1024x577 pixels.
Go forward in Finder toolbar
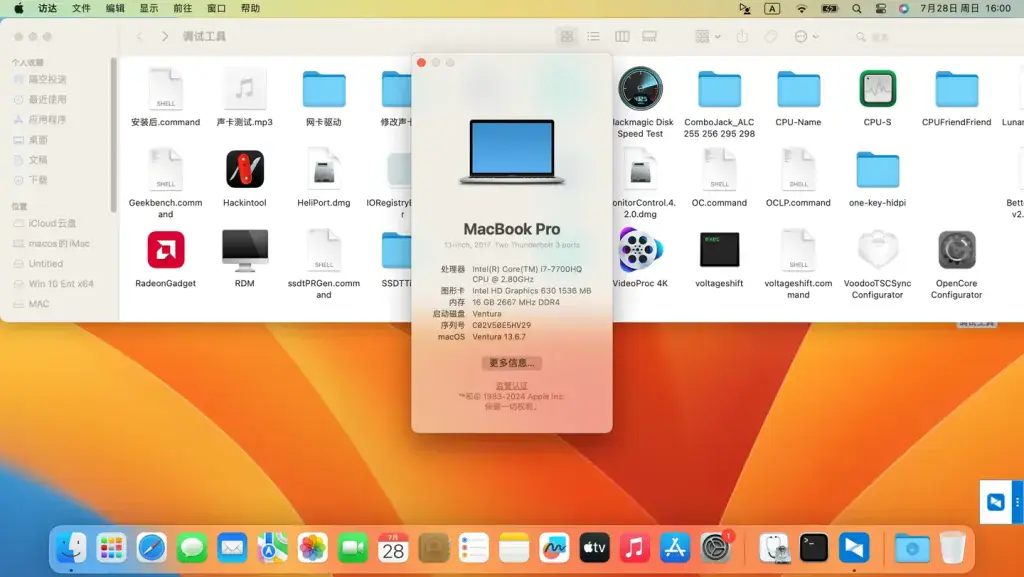pyautogui.click(x=165, y=37)
